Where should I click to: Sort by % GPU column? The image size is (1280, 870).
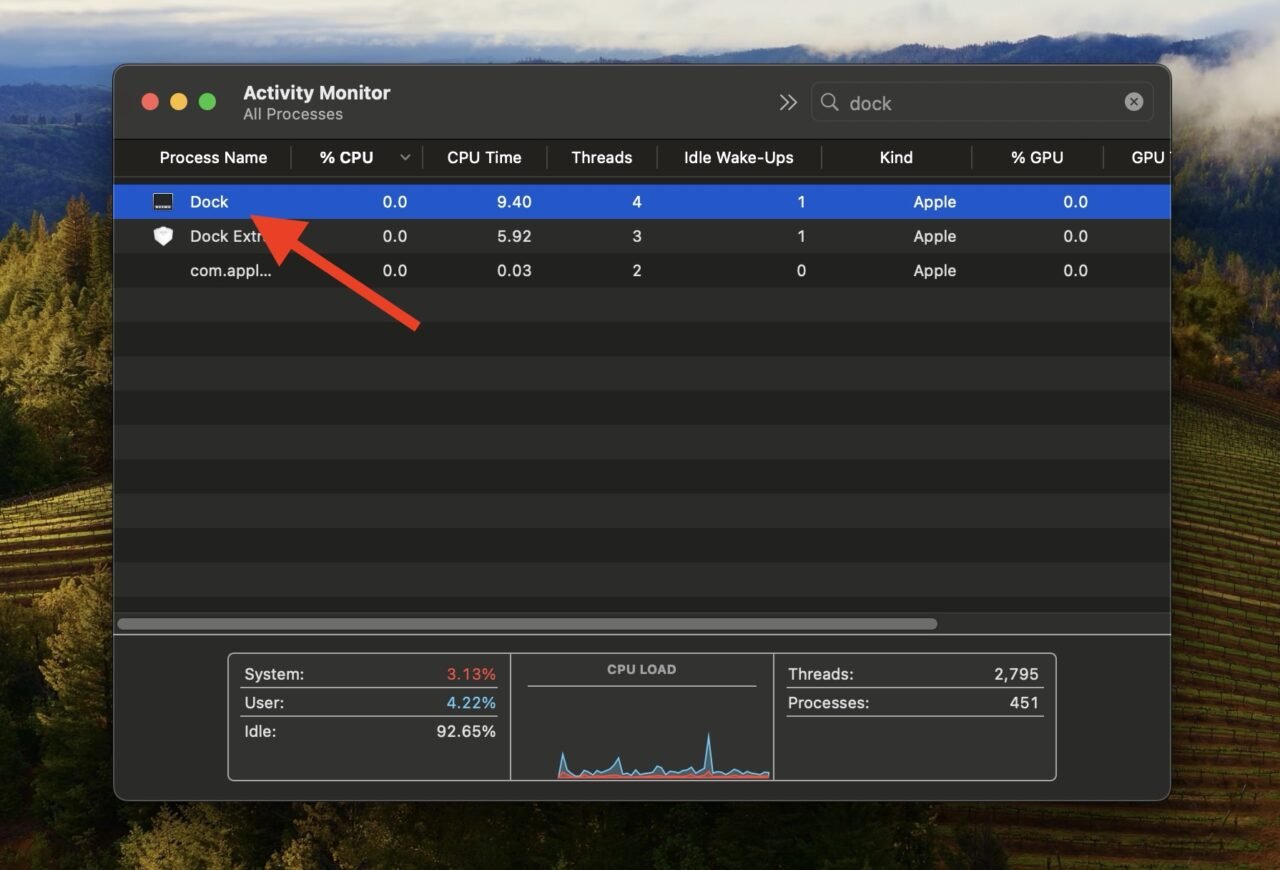[x=1037, y=157]
